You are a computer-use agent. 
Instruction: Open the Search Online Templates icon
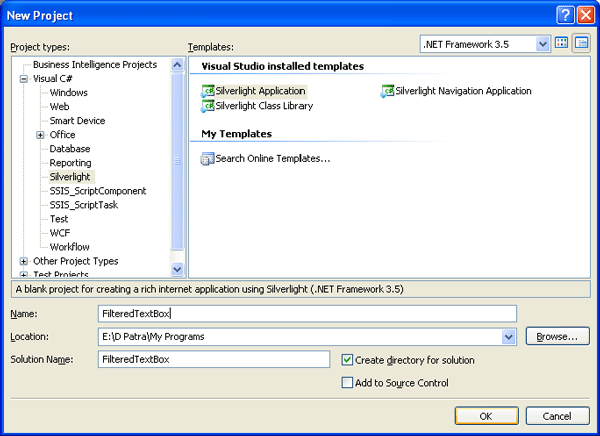(x=208, y=158)
